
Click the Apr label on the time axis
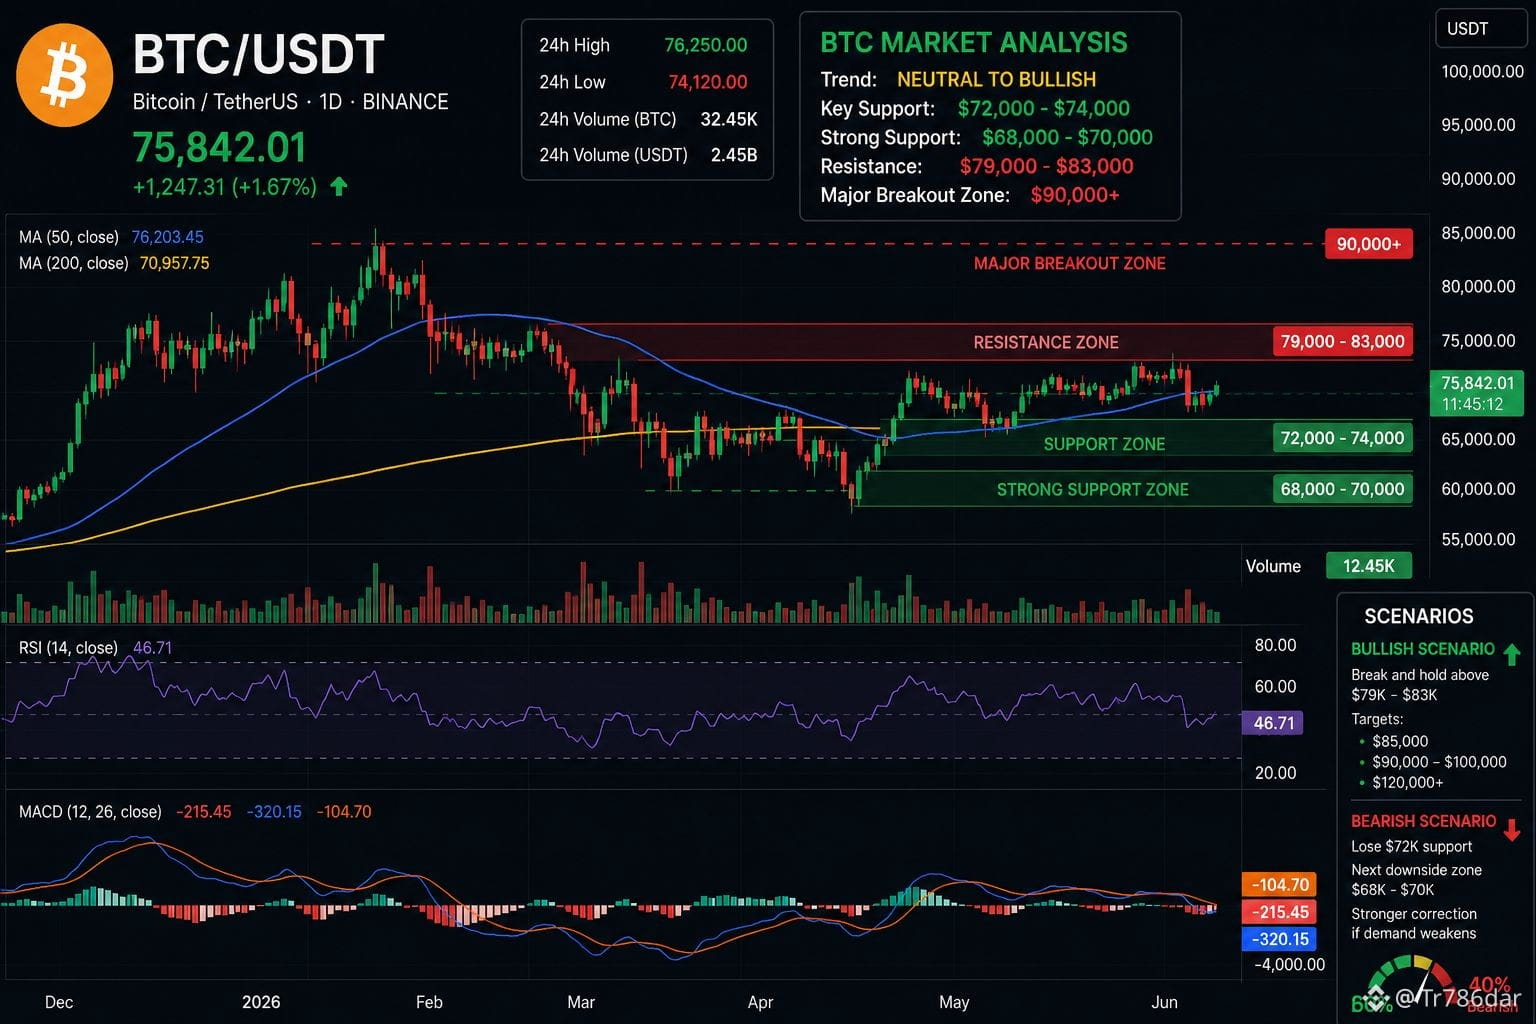pos(760,1002)
